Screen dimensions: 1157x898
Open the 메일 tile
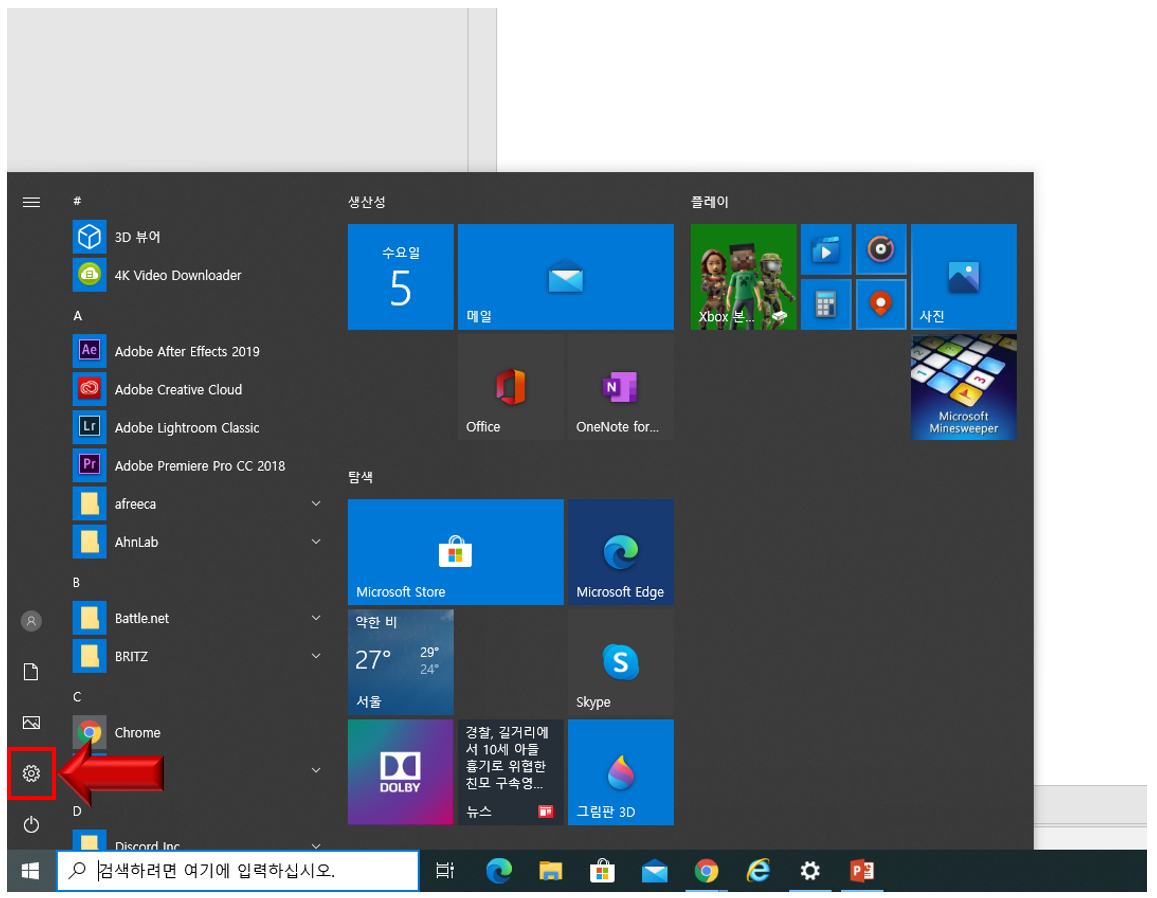point(565,277)
